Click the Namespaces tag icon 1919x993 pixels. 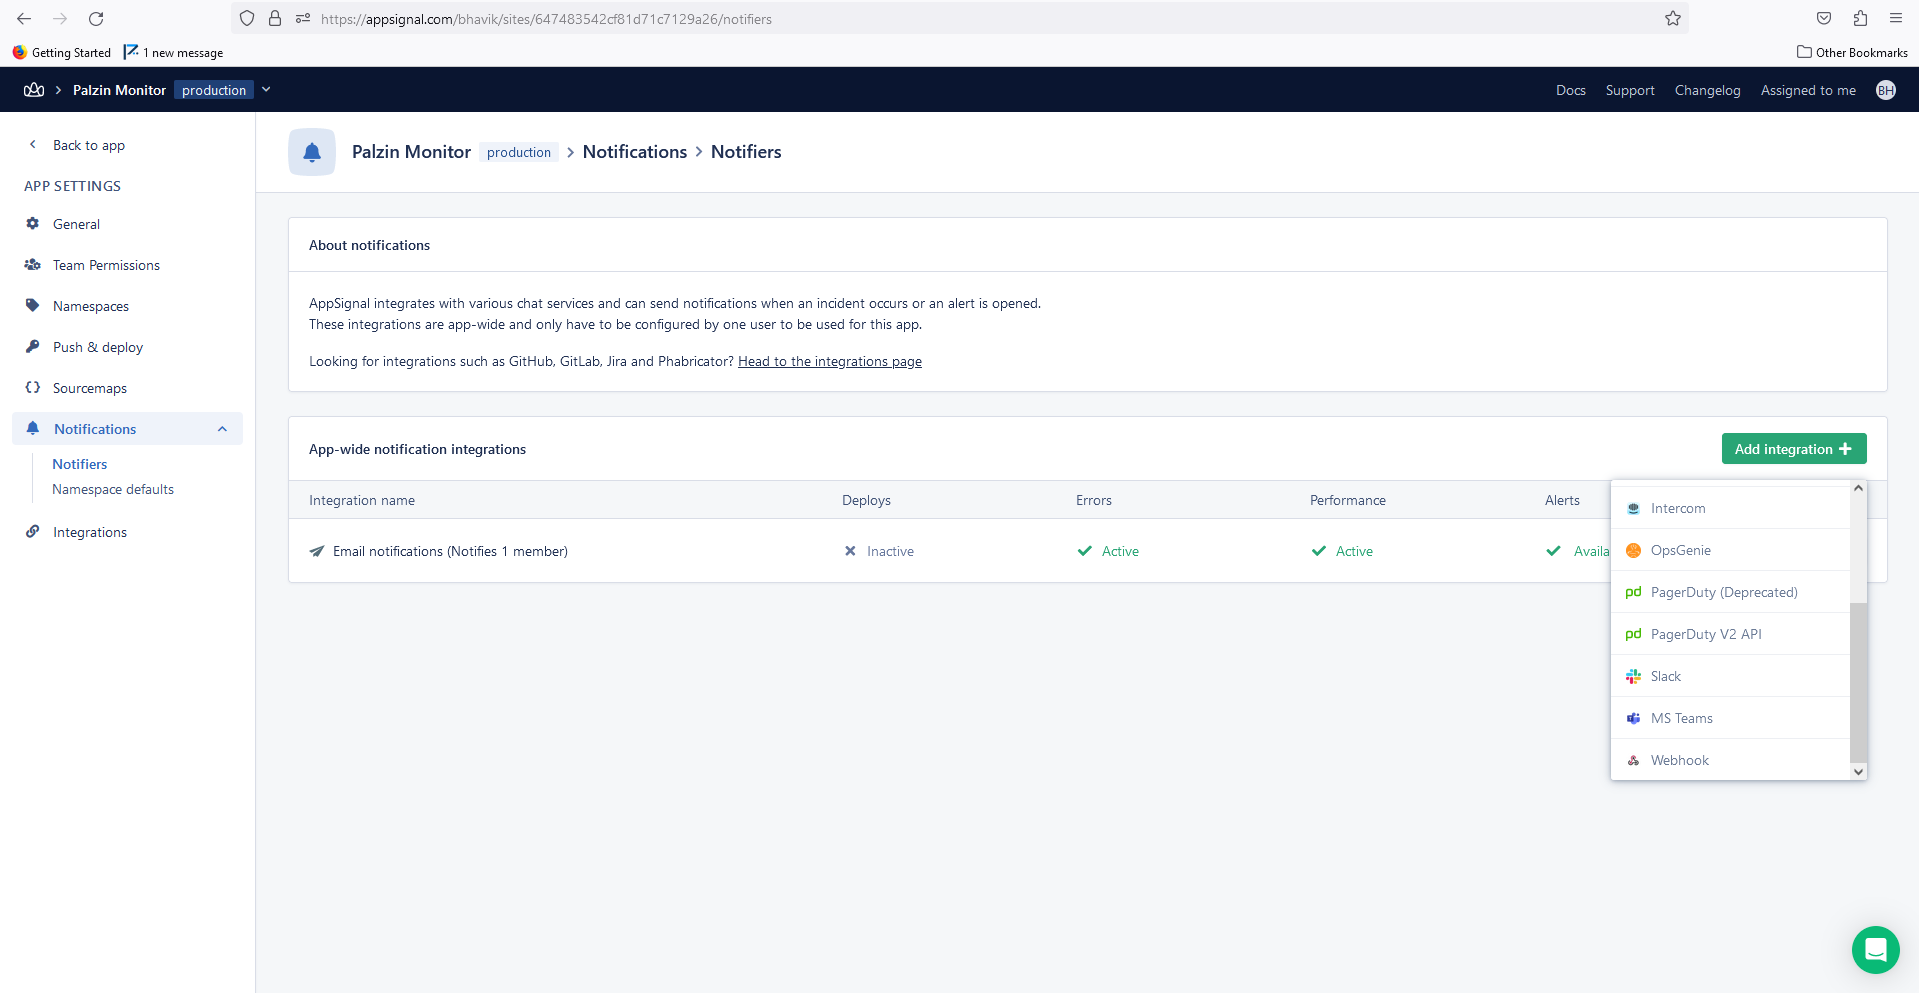click(x=33, y=306)
